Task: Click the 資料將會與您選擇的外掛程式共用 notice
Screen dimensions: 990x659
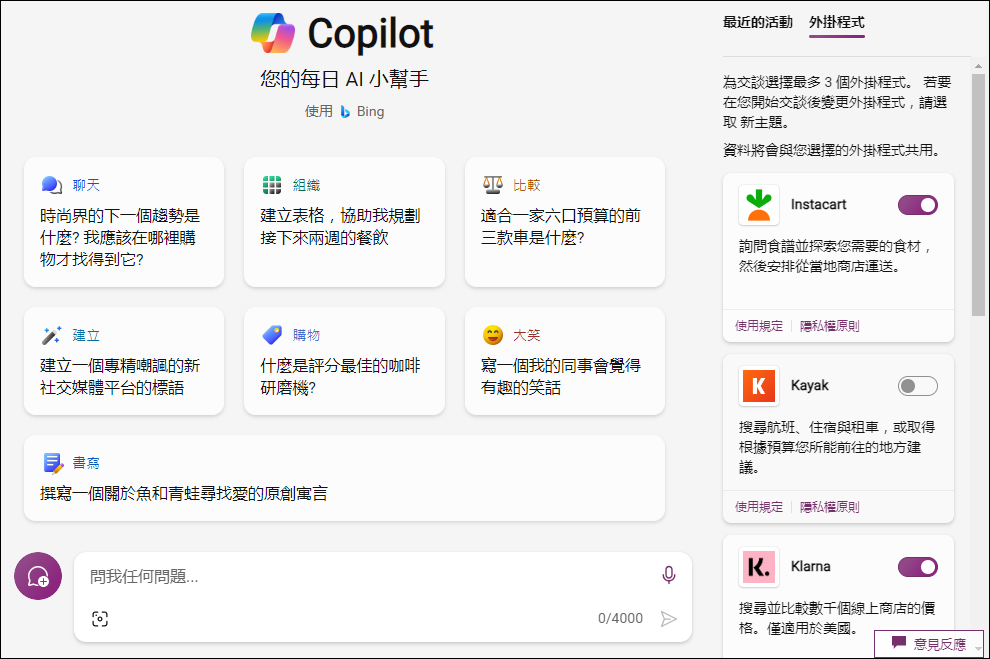Action: tap(833, 150)
